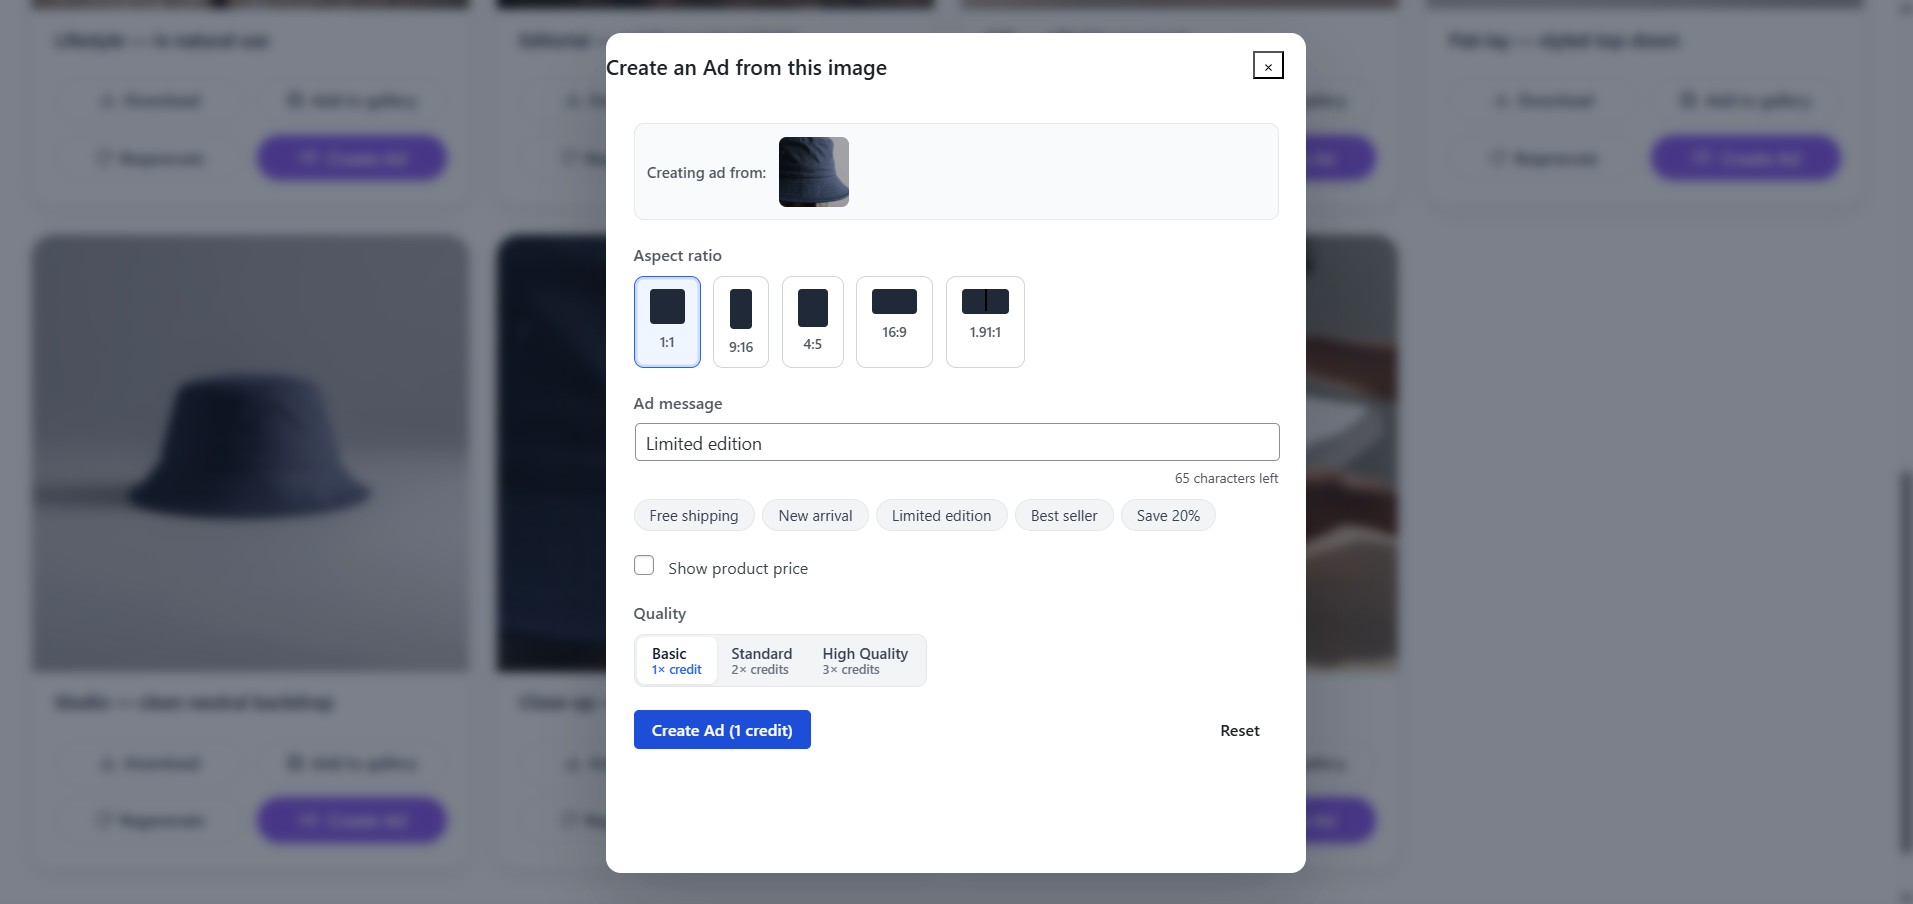The image size is (1913, 904).
Task: Click the source bucket hat thumbnail
Action: pyautogui.click(x=814, y=172)
